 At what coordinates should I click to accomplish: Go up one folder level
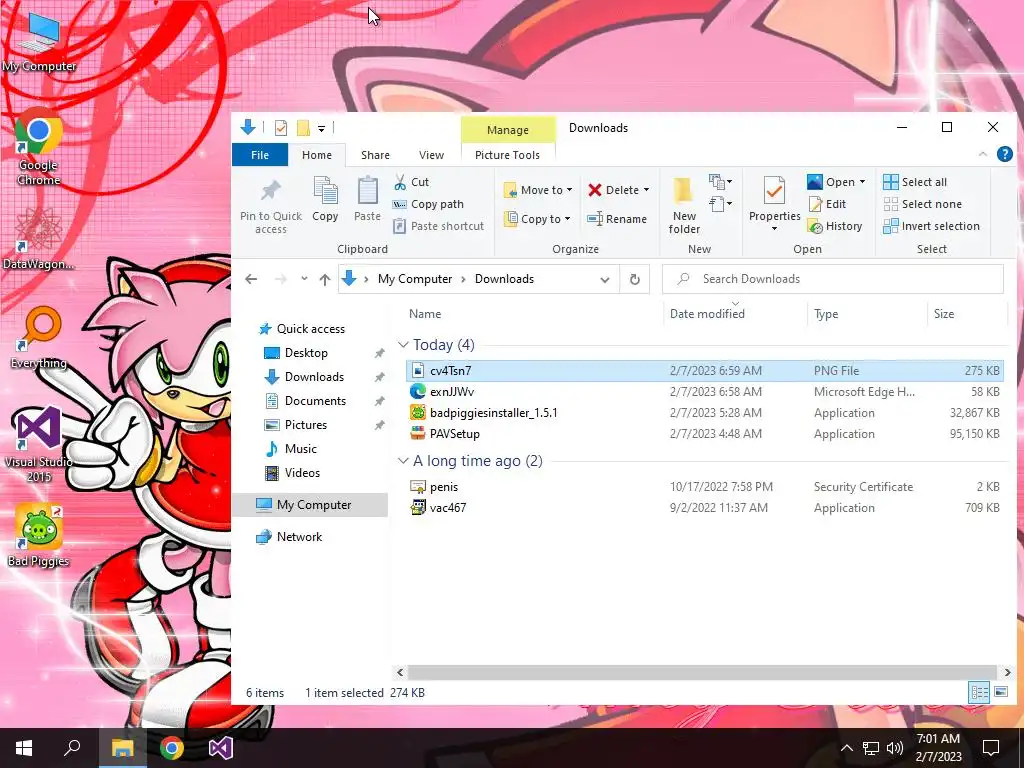click(x=325, y=280)
